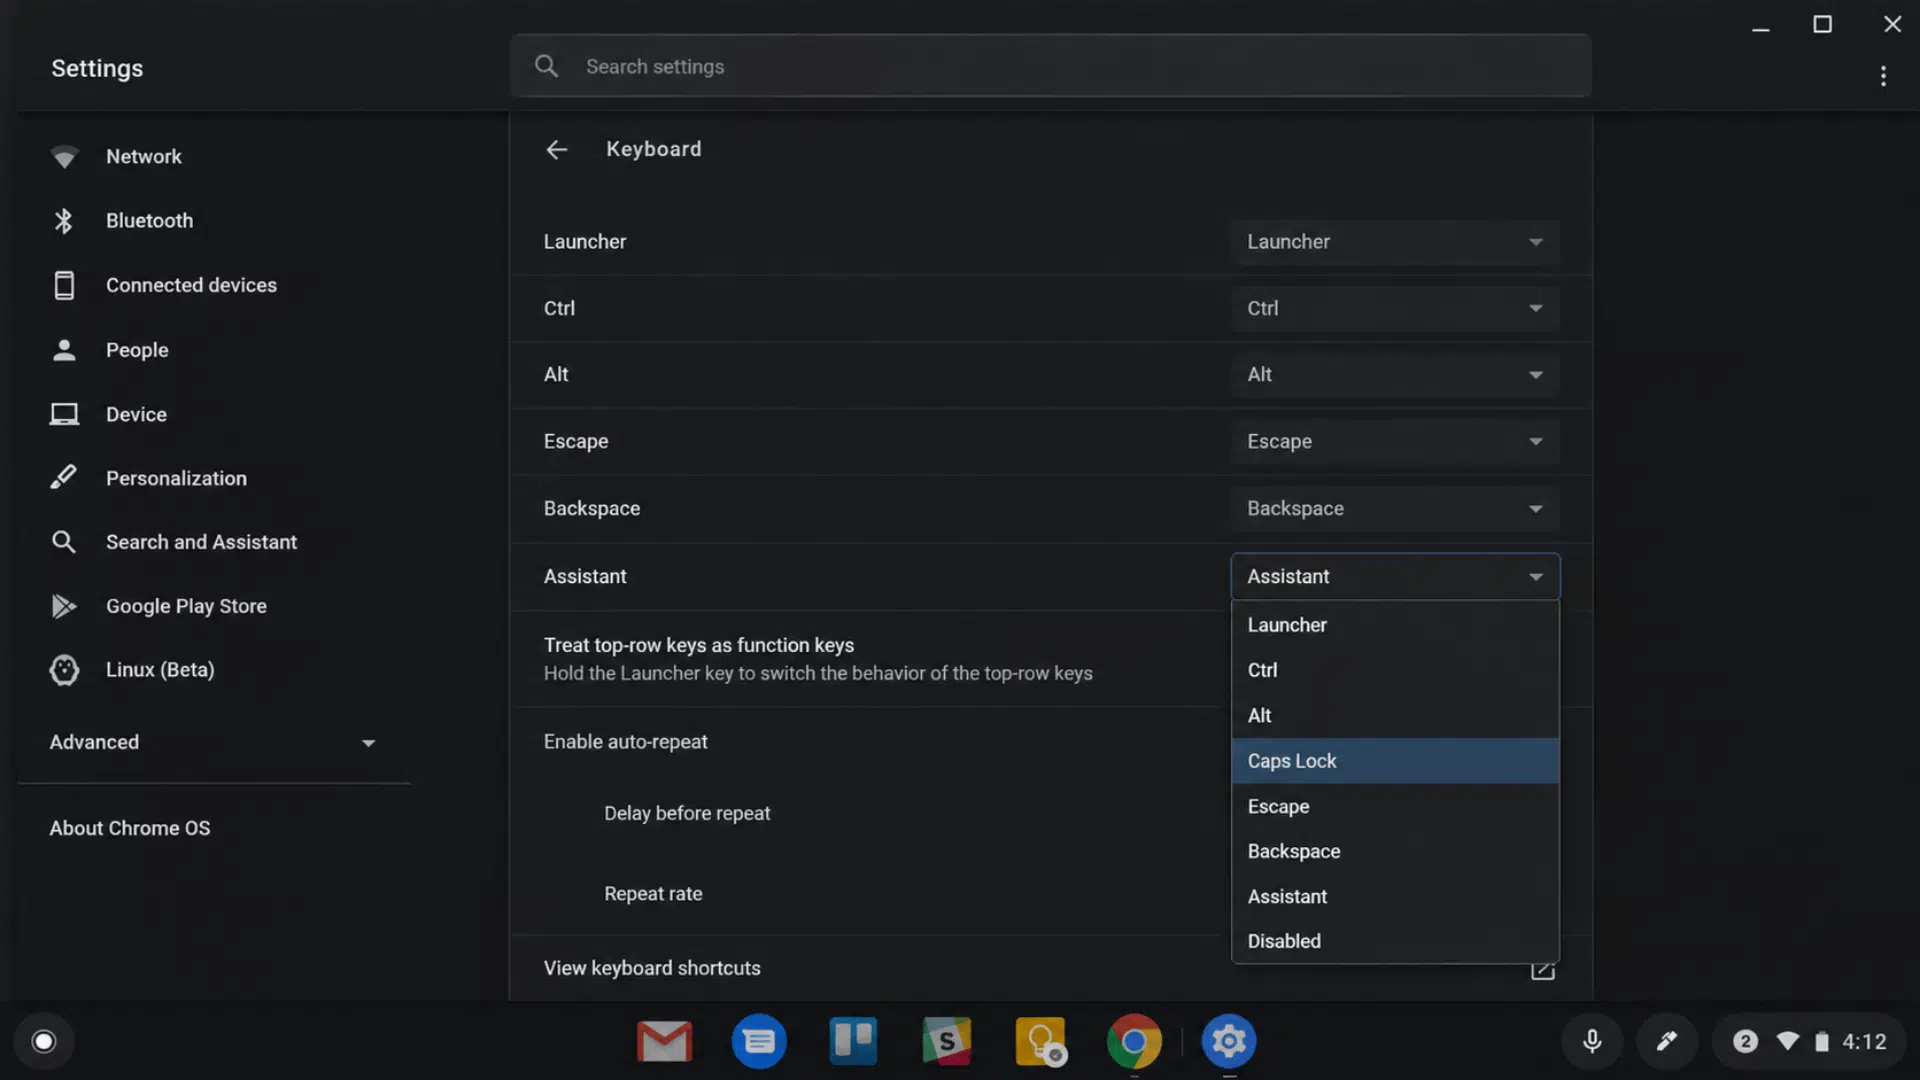The image size is (1920, 1080).
Task: Click the Network wifi icon in sidebar
Action: pos(64,157)
